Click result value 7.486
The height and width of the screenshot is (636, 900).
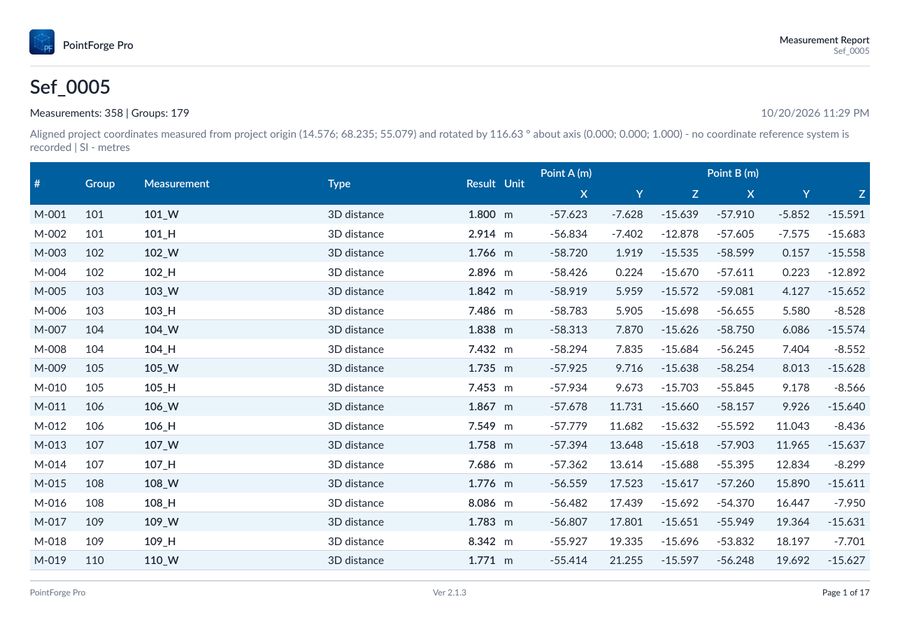point(482,311)
